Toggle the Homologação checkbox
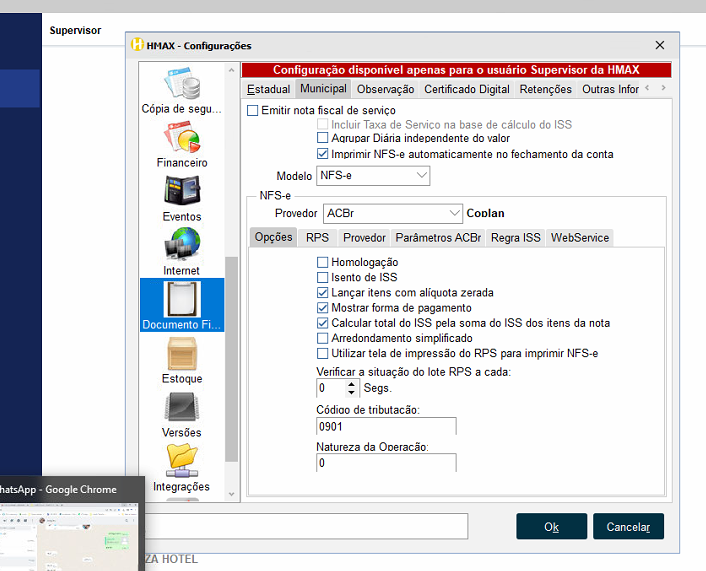The image size is (706, 571). click(322, 263)
